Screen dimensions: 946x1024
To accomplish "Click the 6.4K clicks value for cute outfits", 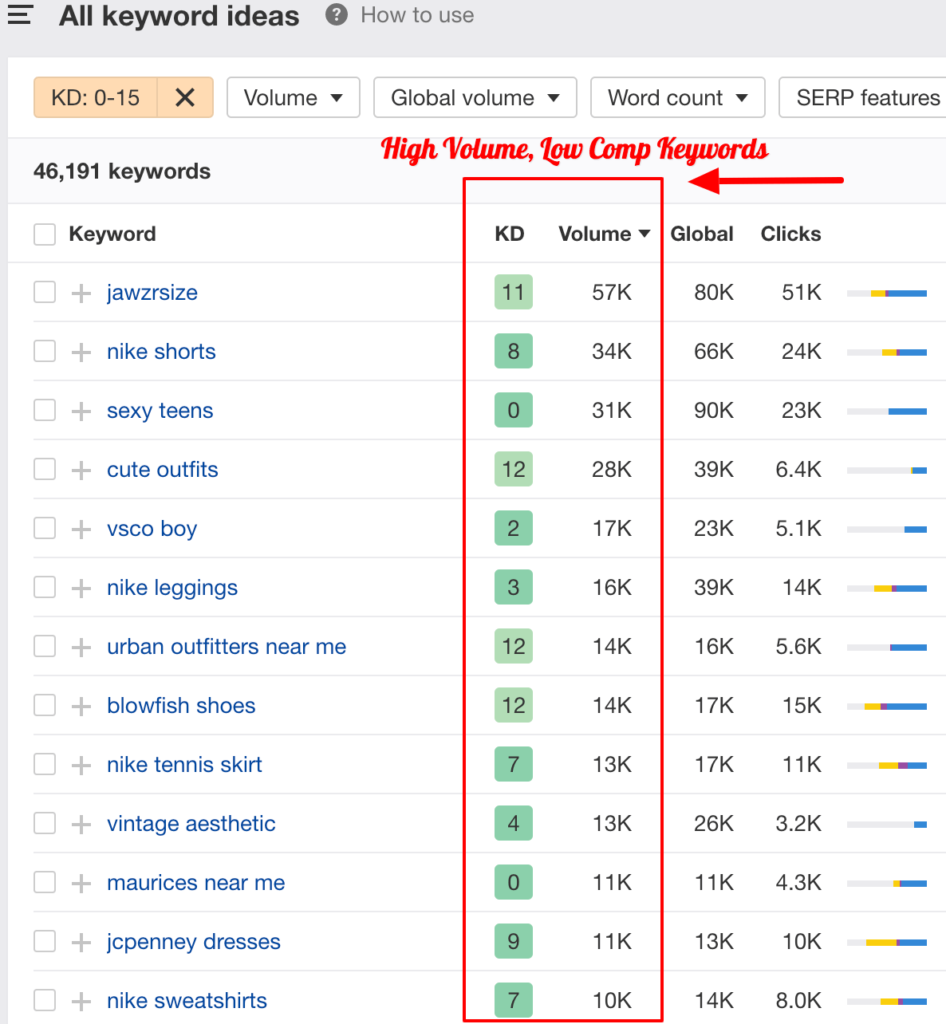I will 798,470.
